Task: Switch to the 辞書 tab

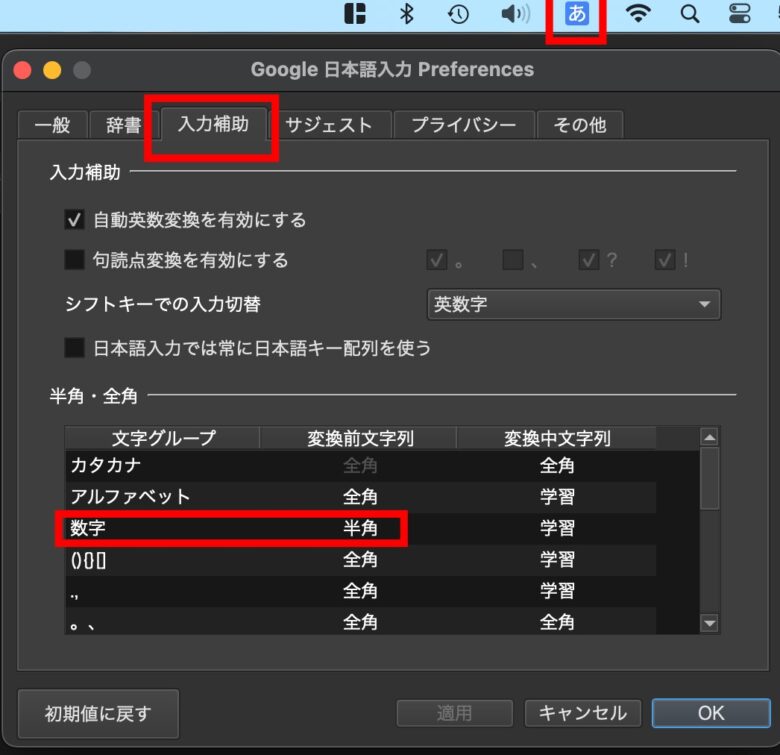Action: pyautogui.click(x=124, y=125)
